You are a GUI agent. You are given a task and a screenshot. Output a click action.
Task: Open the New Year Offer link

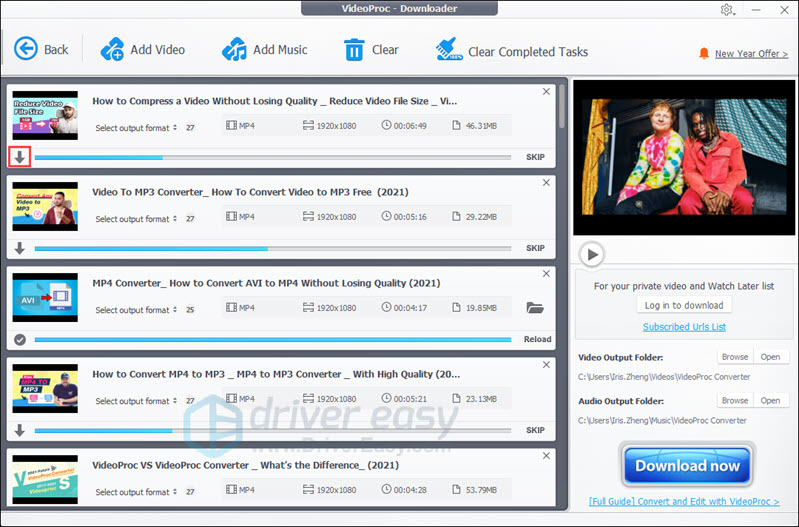coord(751,54)
